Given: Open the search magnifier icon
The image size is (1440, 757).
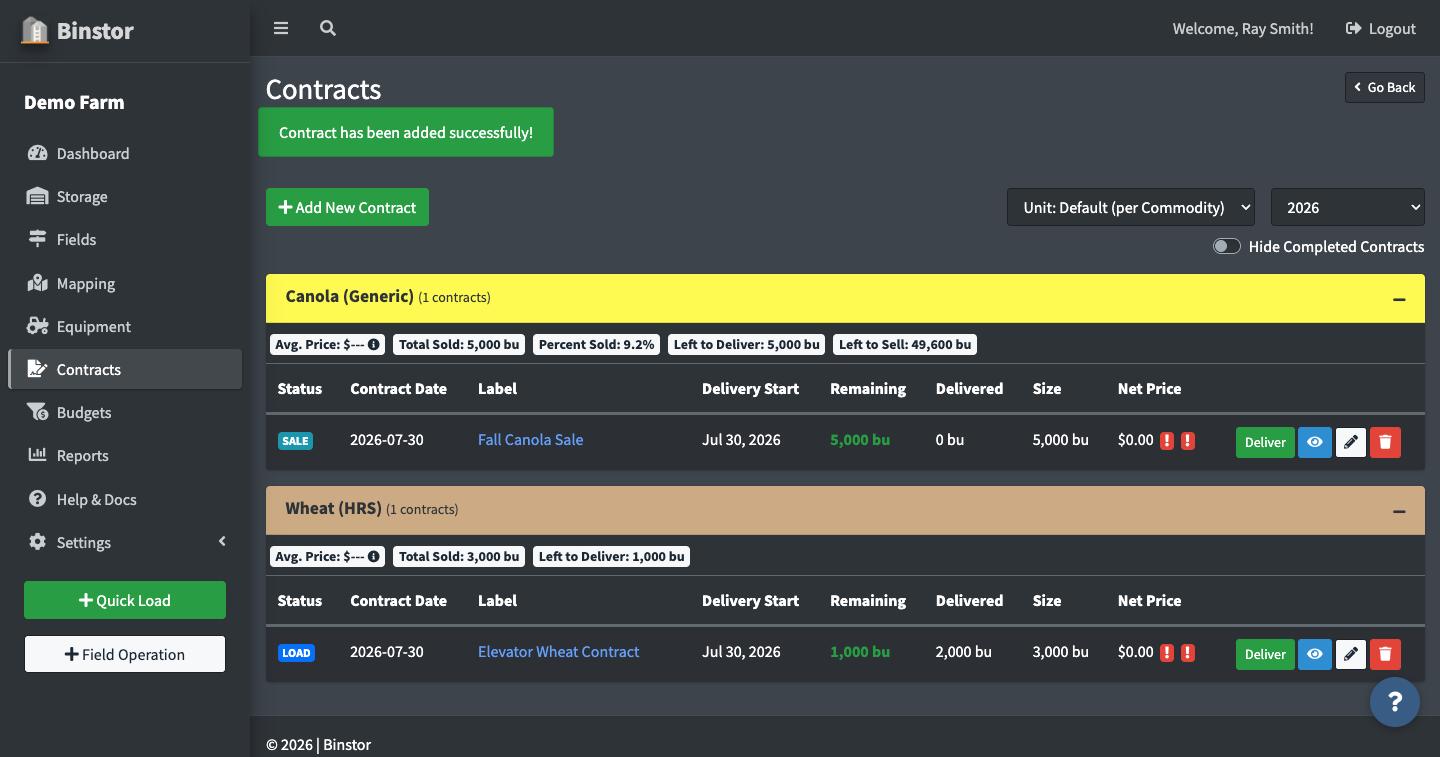Looking at the screenshot, I should [328, 28].
